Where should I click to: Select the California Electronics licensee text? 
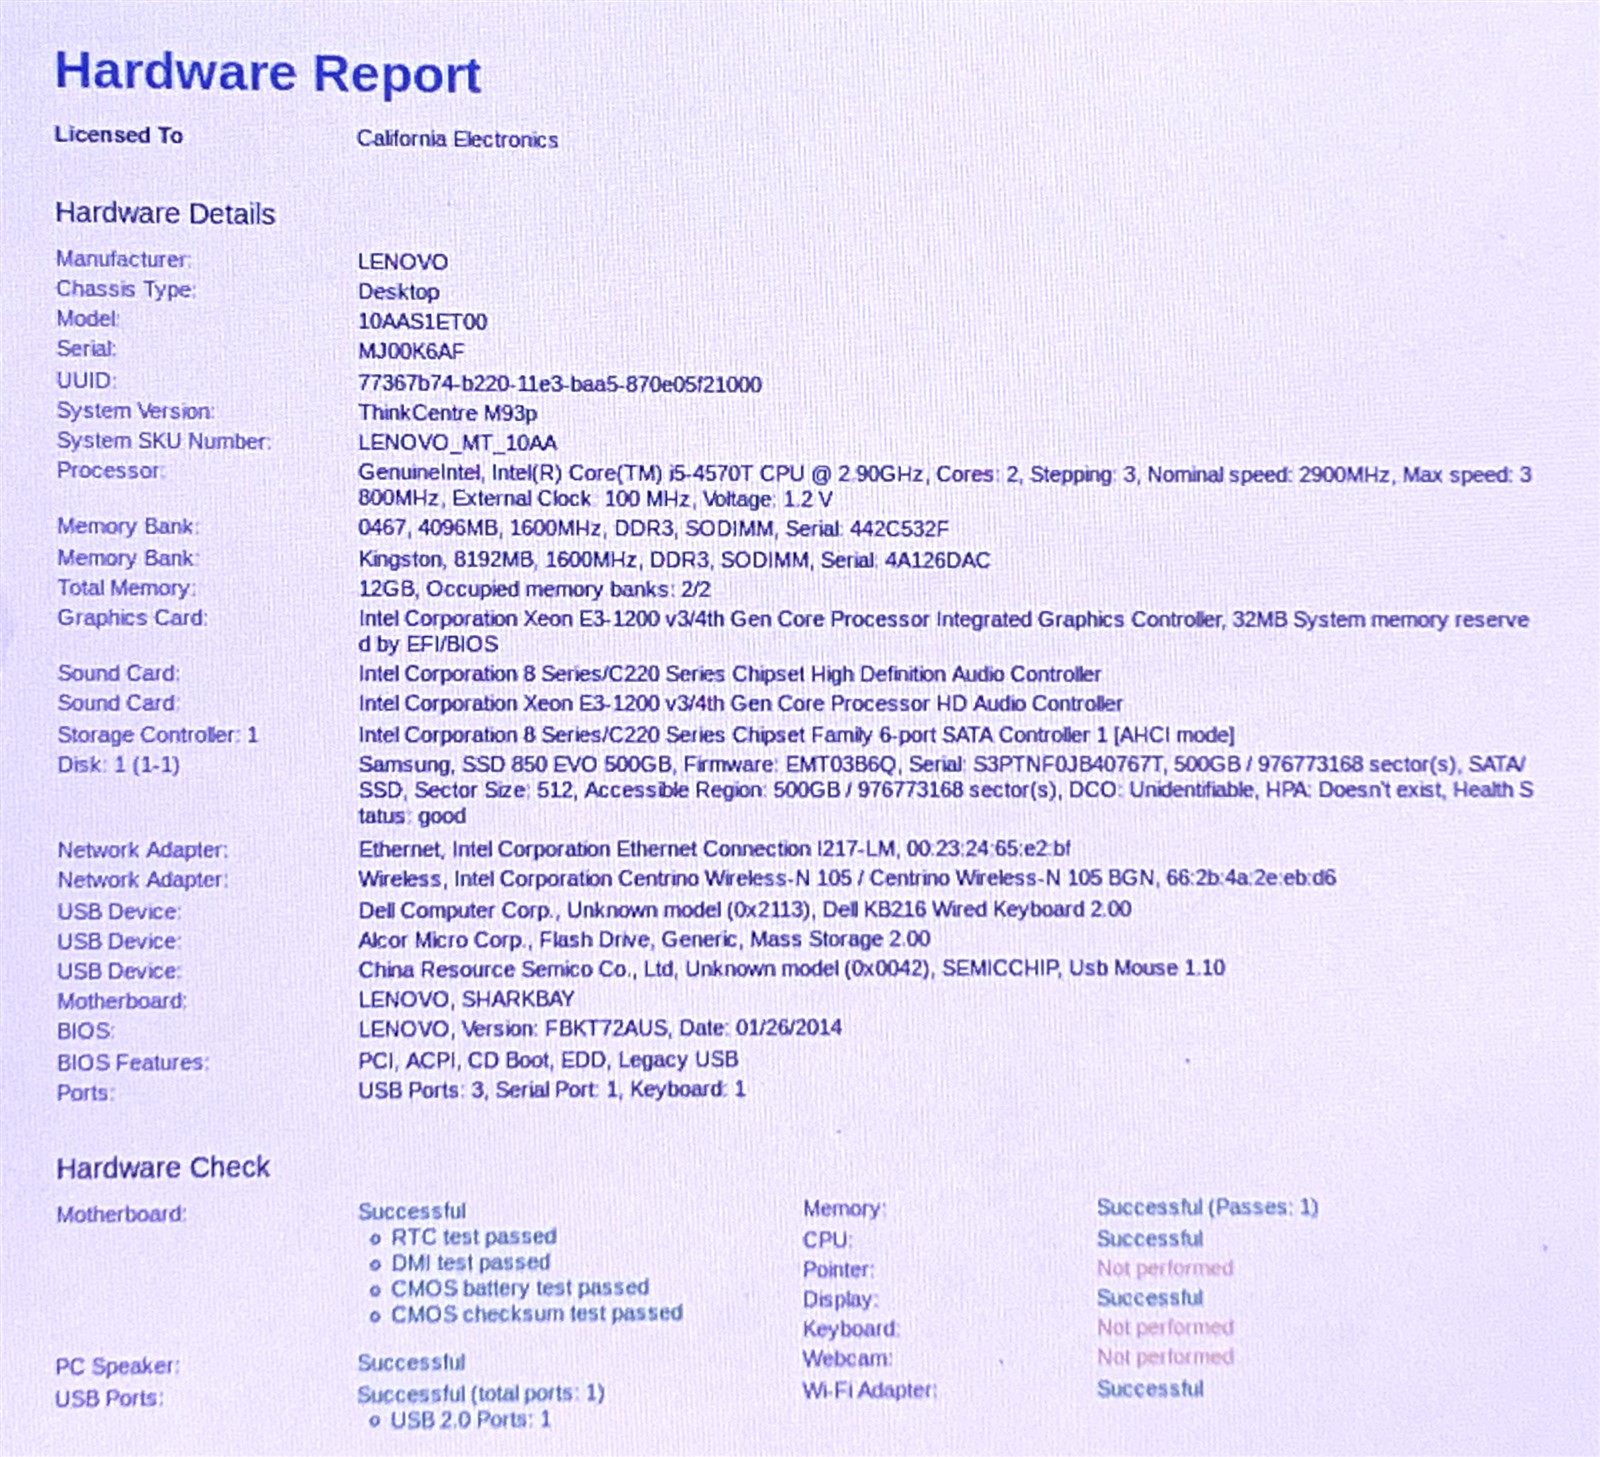point(457,139)
